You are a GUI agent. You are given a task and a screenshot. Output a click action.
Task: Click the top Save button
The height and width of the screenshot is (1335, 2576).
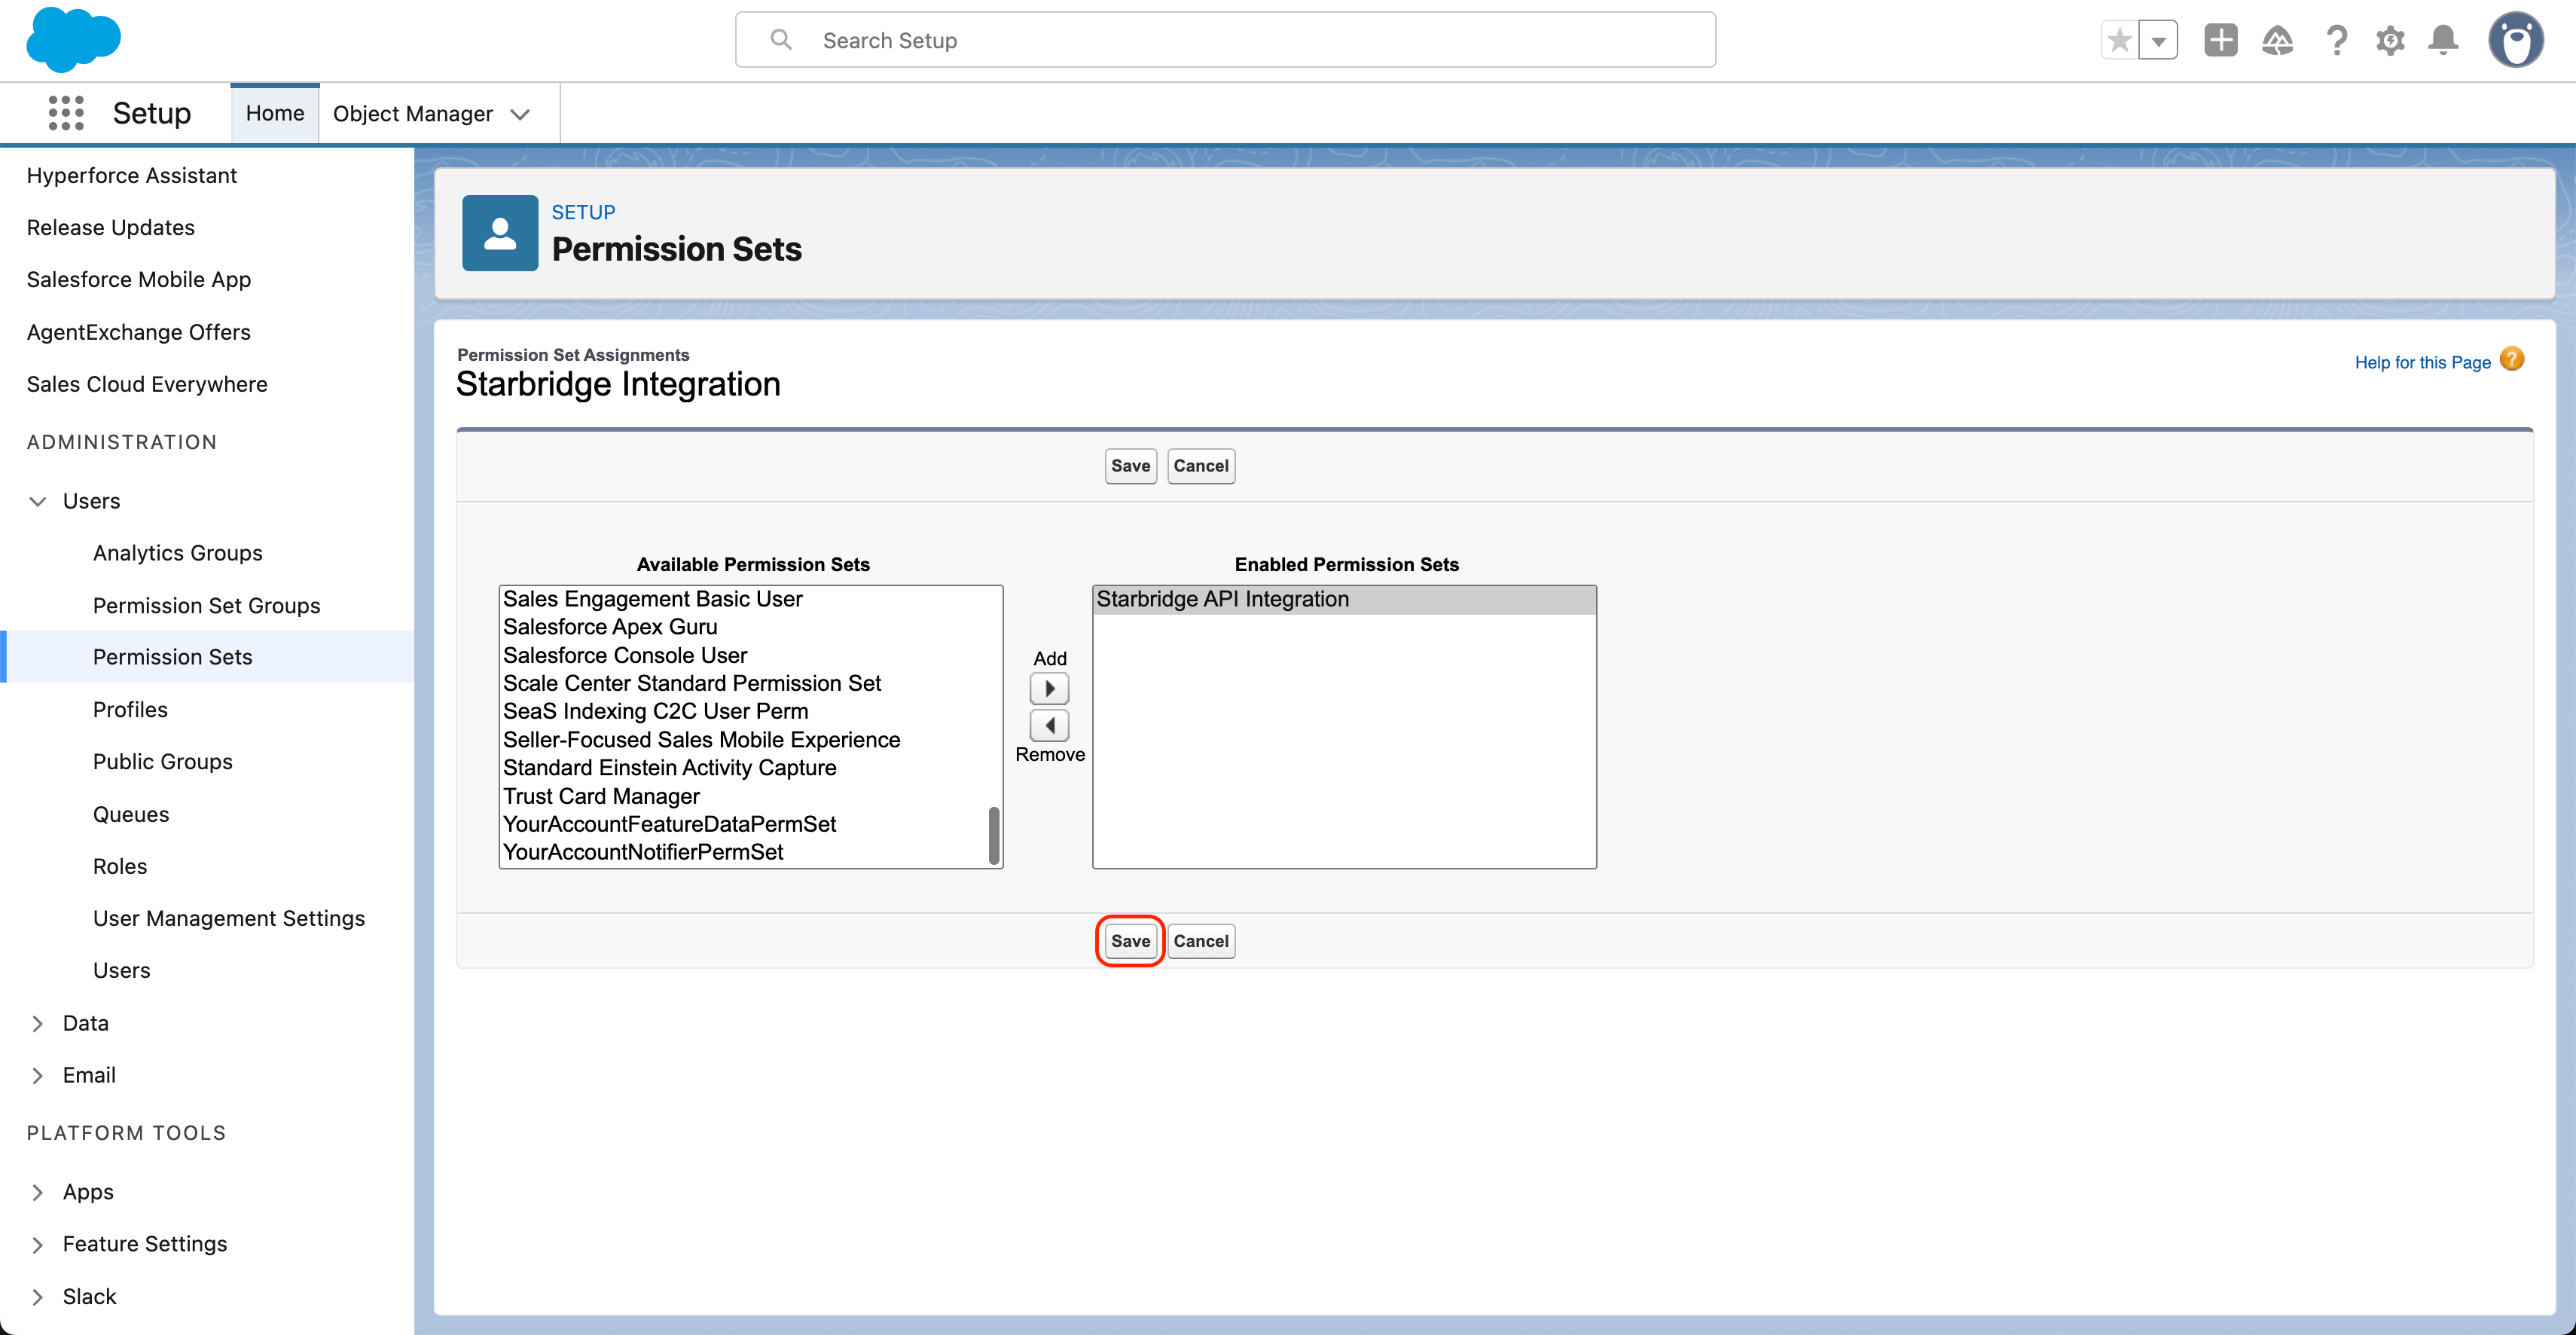1130,466
